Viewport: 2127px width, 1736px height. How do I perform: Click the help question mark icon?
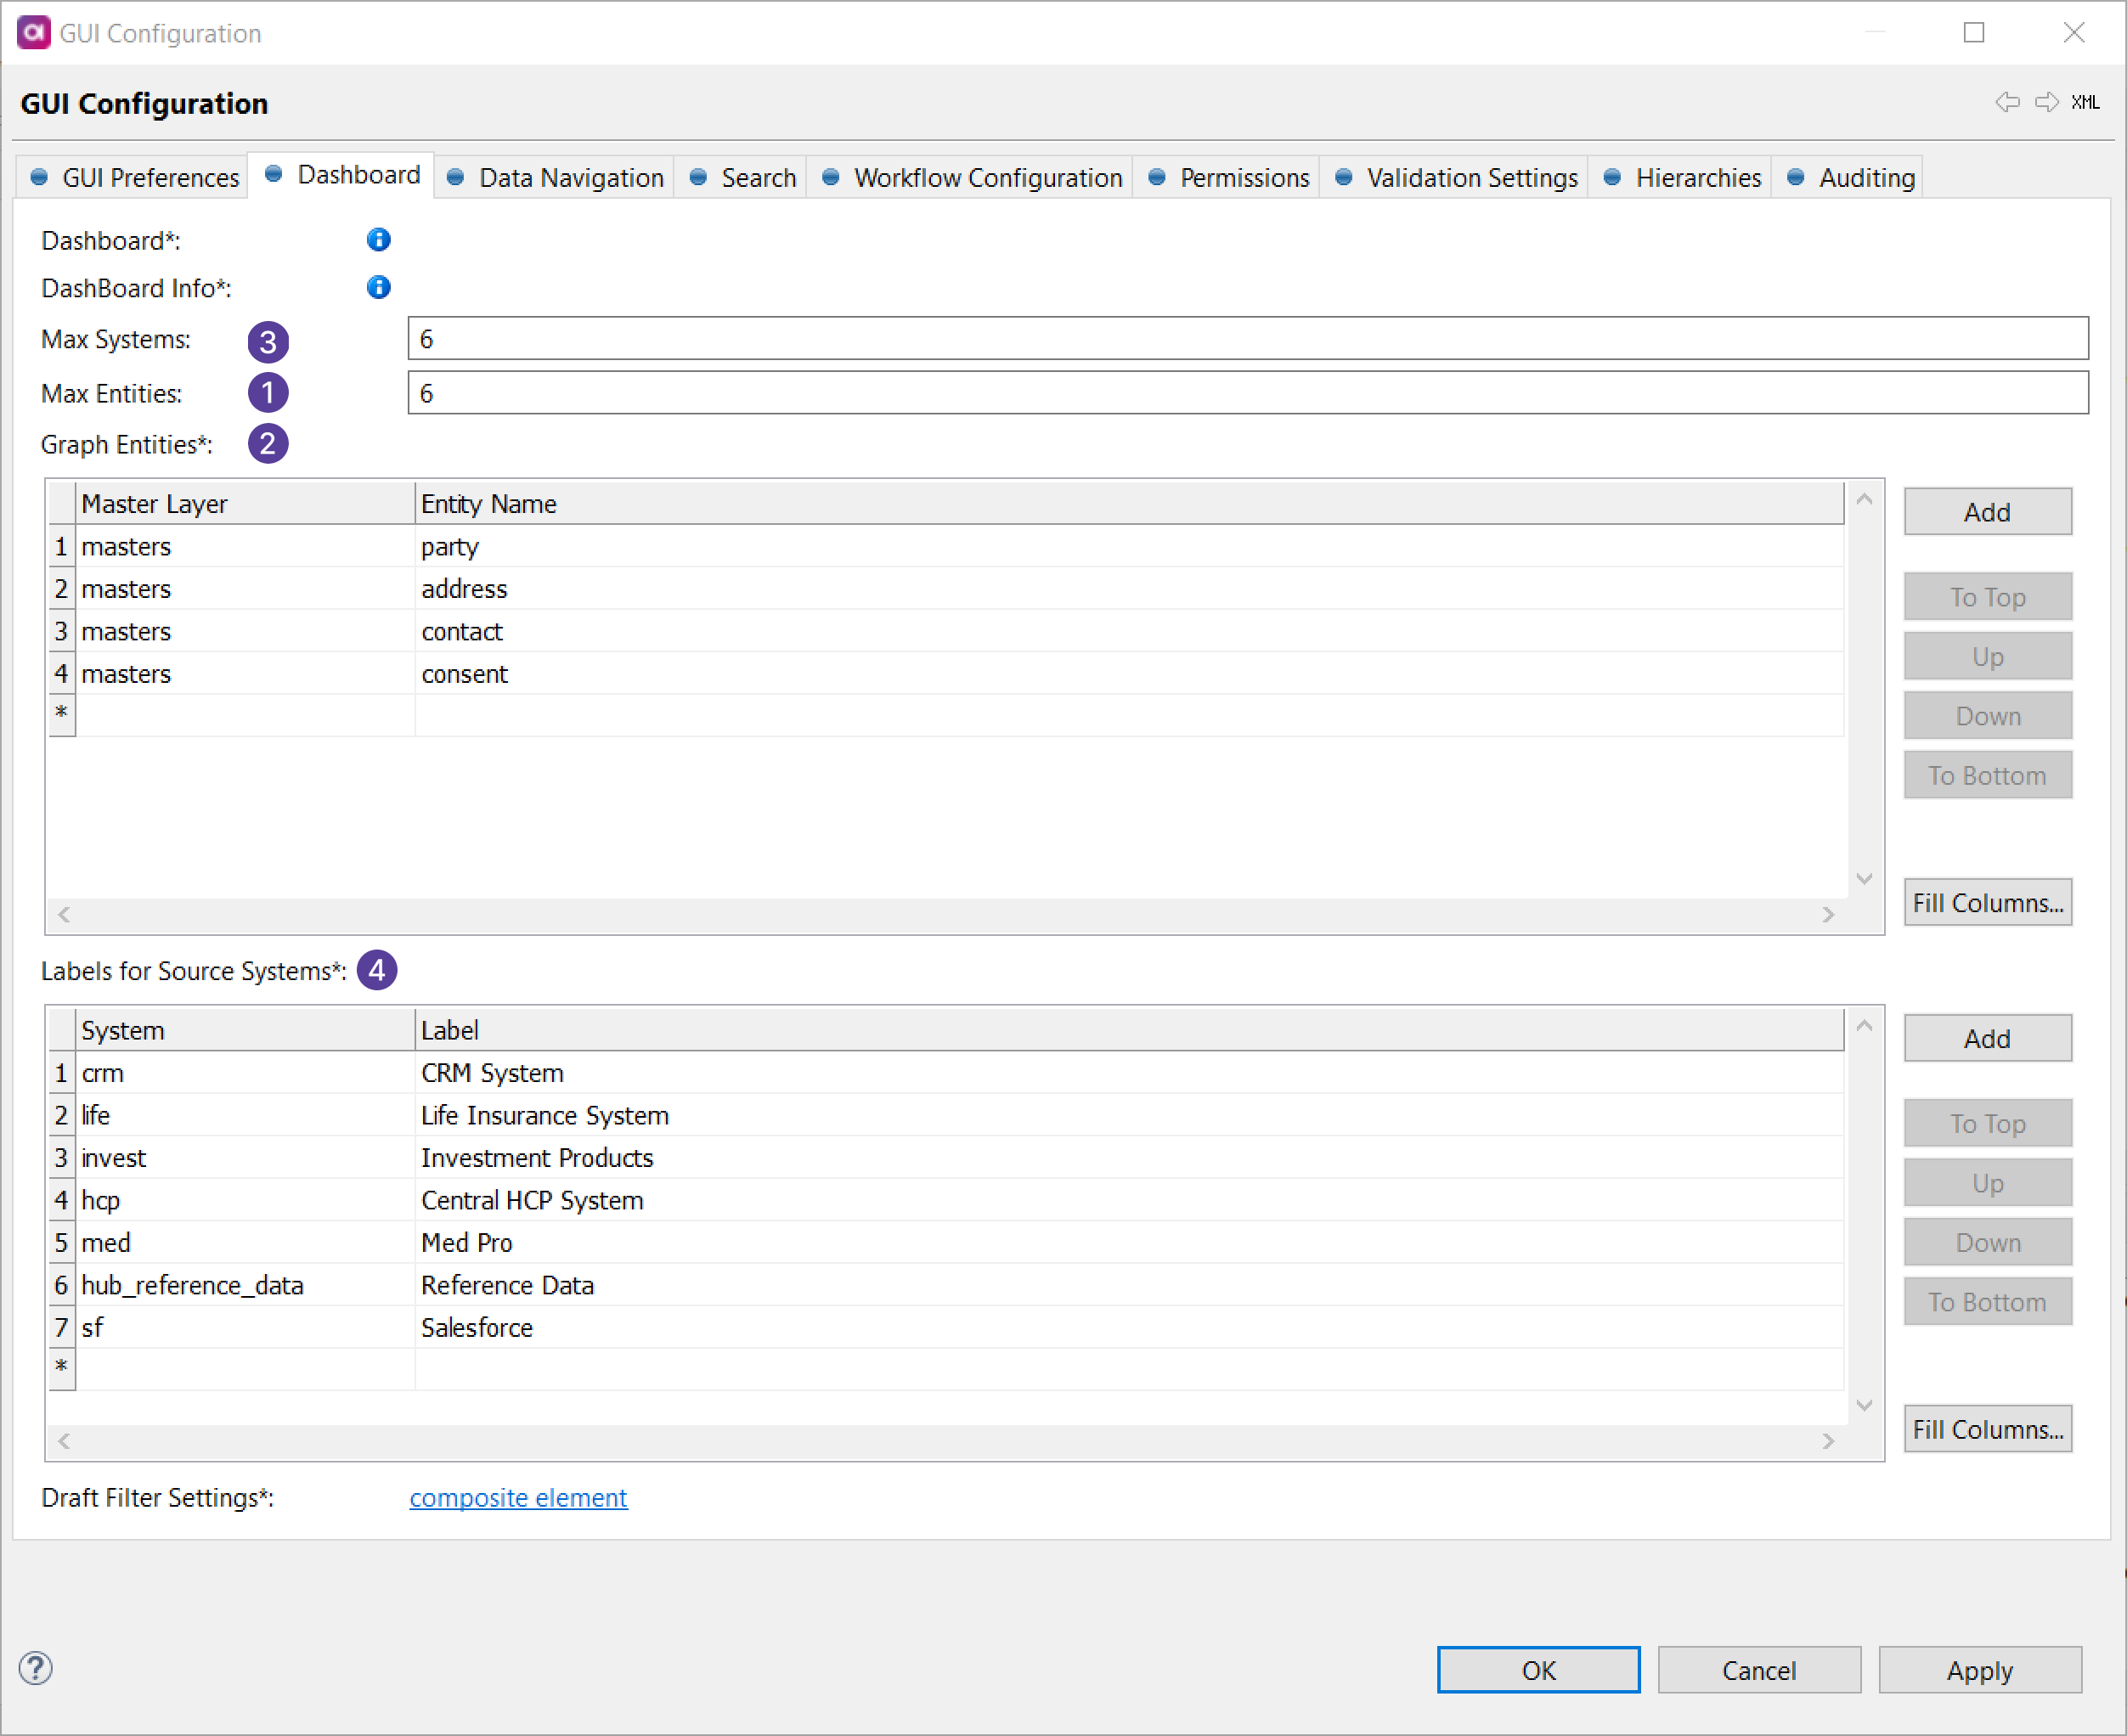(36, 1667)
